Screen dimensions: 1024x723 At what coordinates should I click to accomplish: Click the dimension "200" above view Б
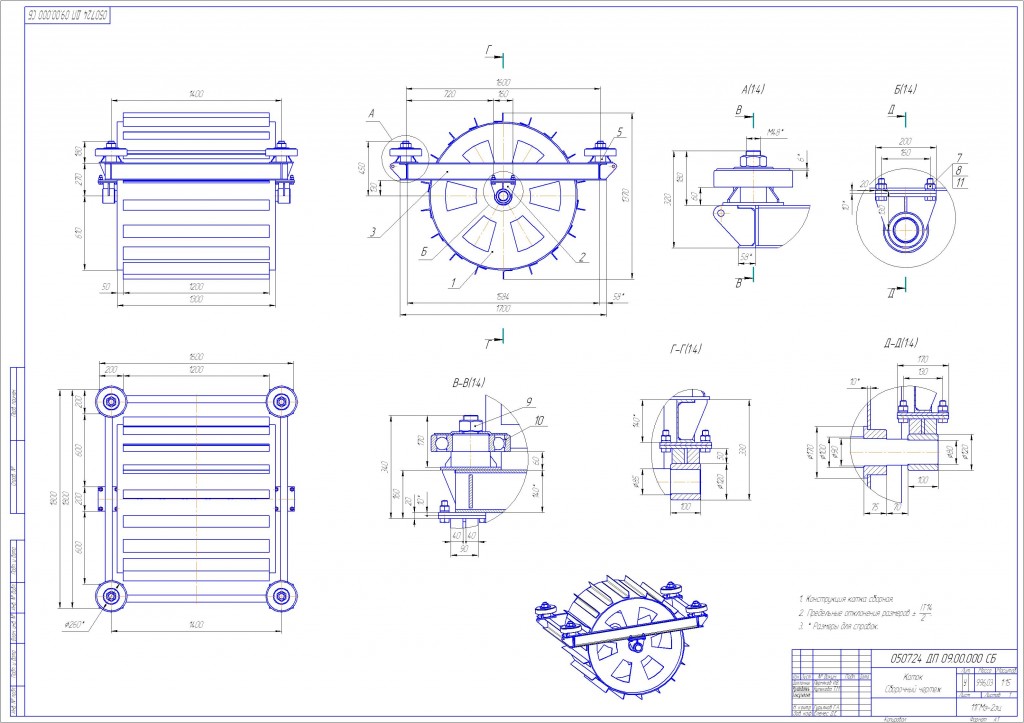[905, 141]
